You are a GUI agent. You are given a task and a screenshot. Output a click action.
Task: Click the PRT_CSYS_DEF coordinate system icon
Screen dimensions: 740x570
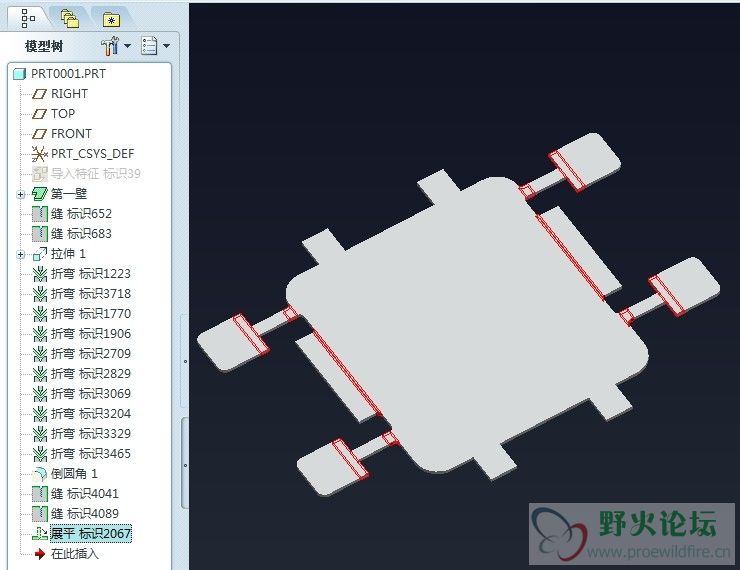pyautogui.click(x=40, y=154)
